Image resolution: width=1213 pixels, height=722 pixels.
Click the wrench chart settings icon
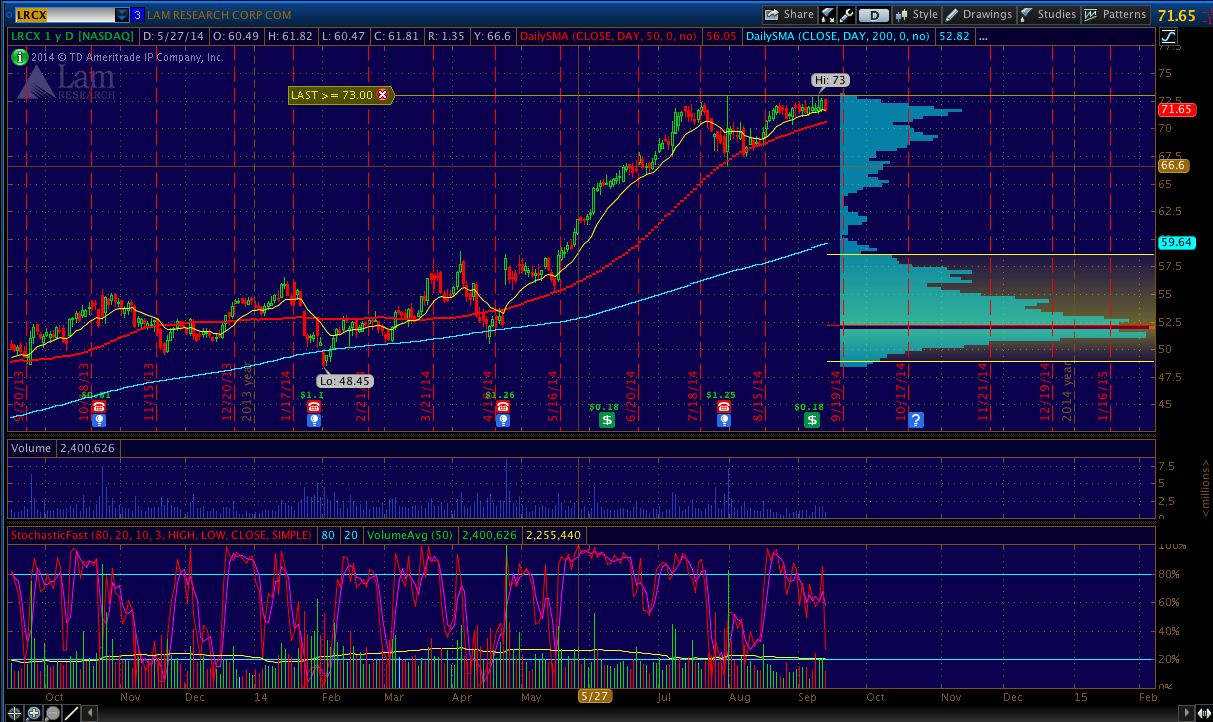point(846,15)
